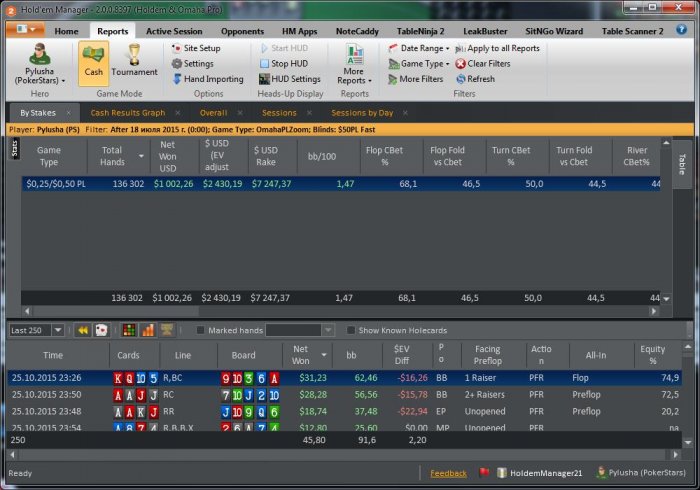Click Stop HUD

click(284, 63)
